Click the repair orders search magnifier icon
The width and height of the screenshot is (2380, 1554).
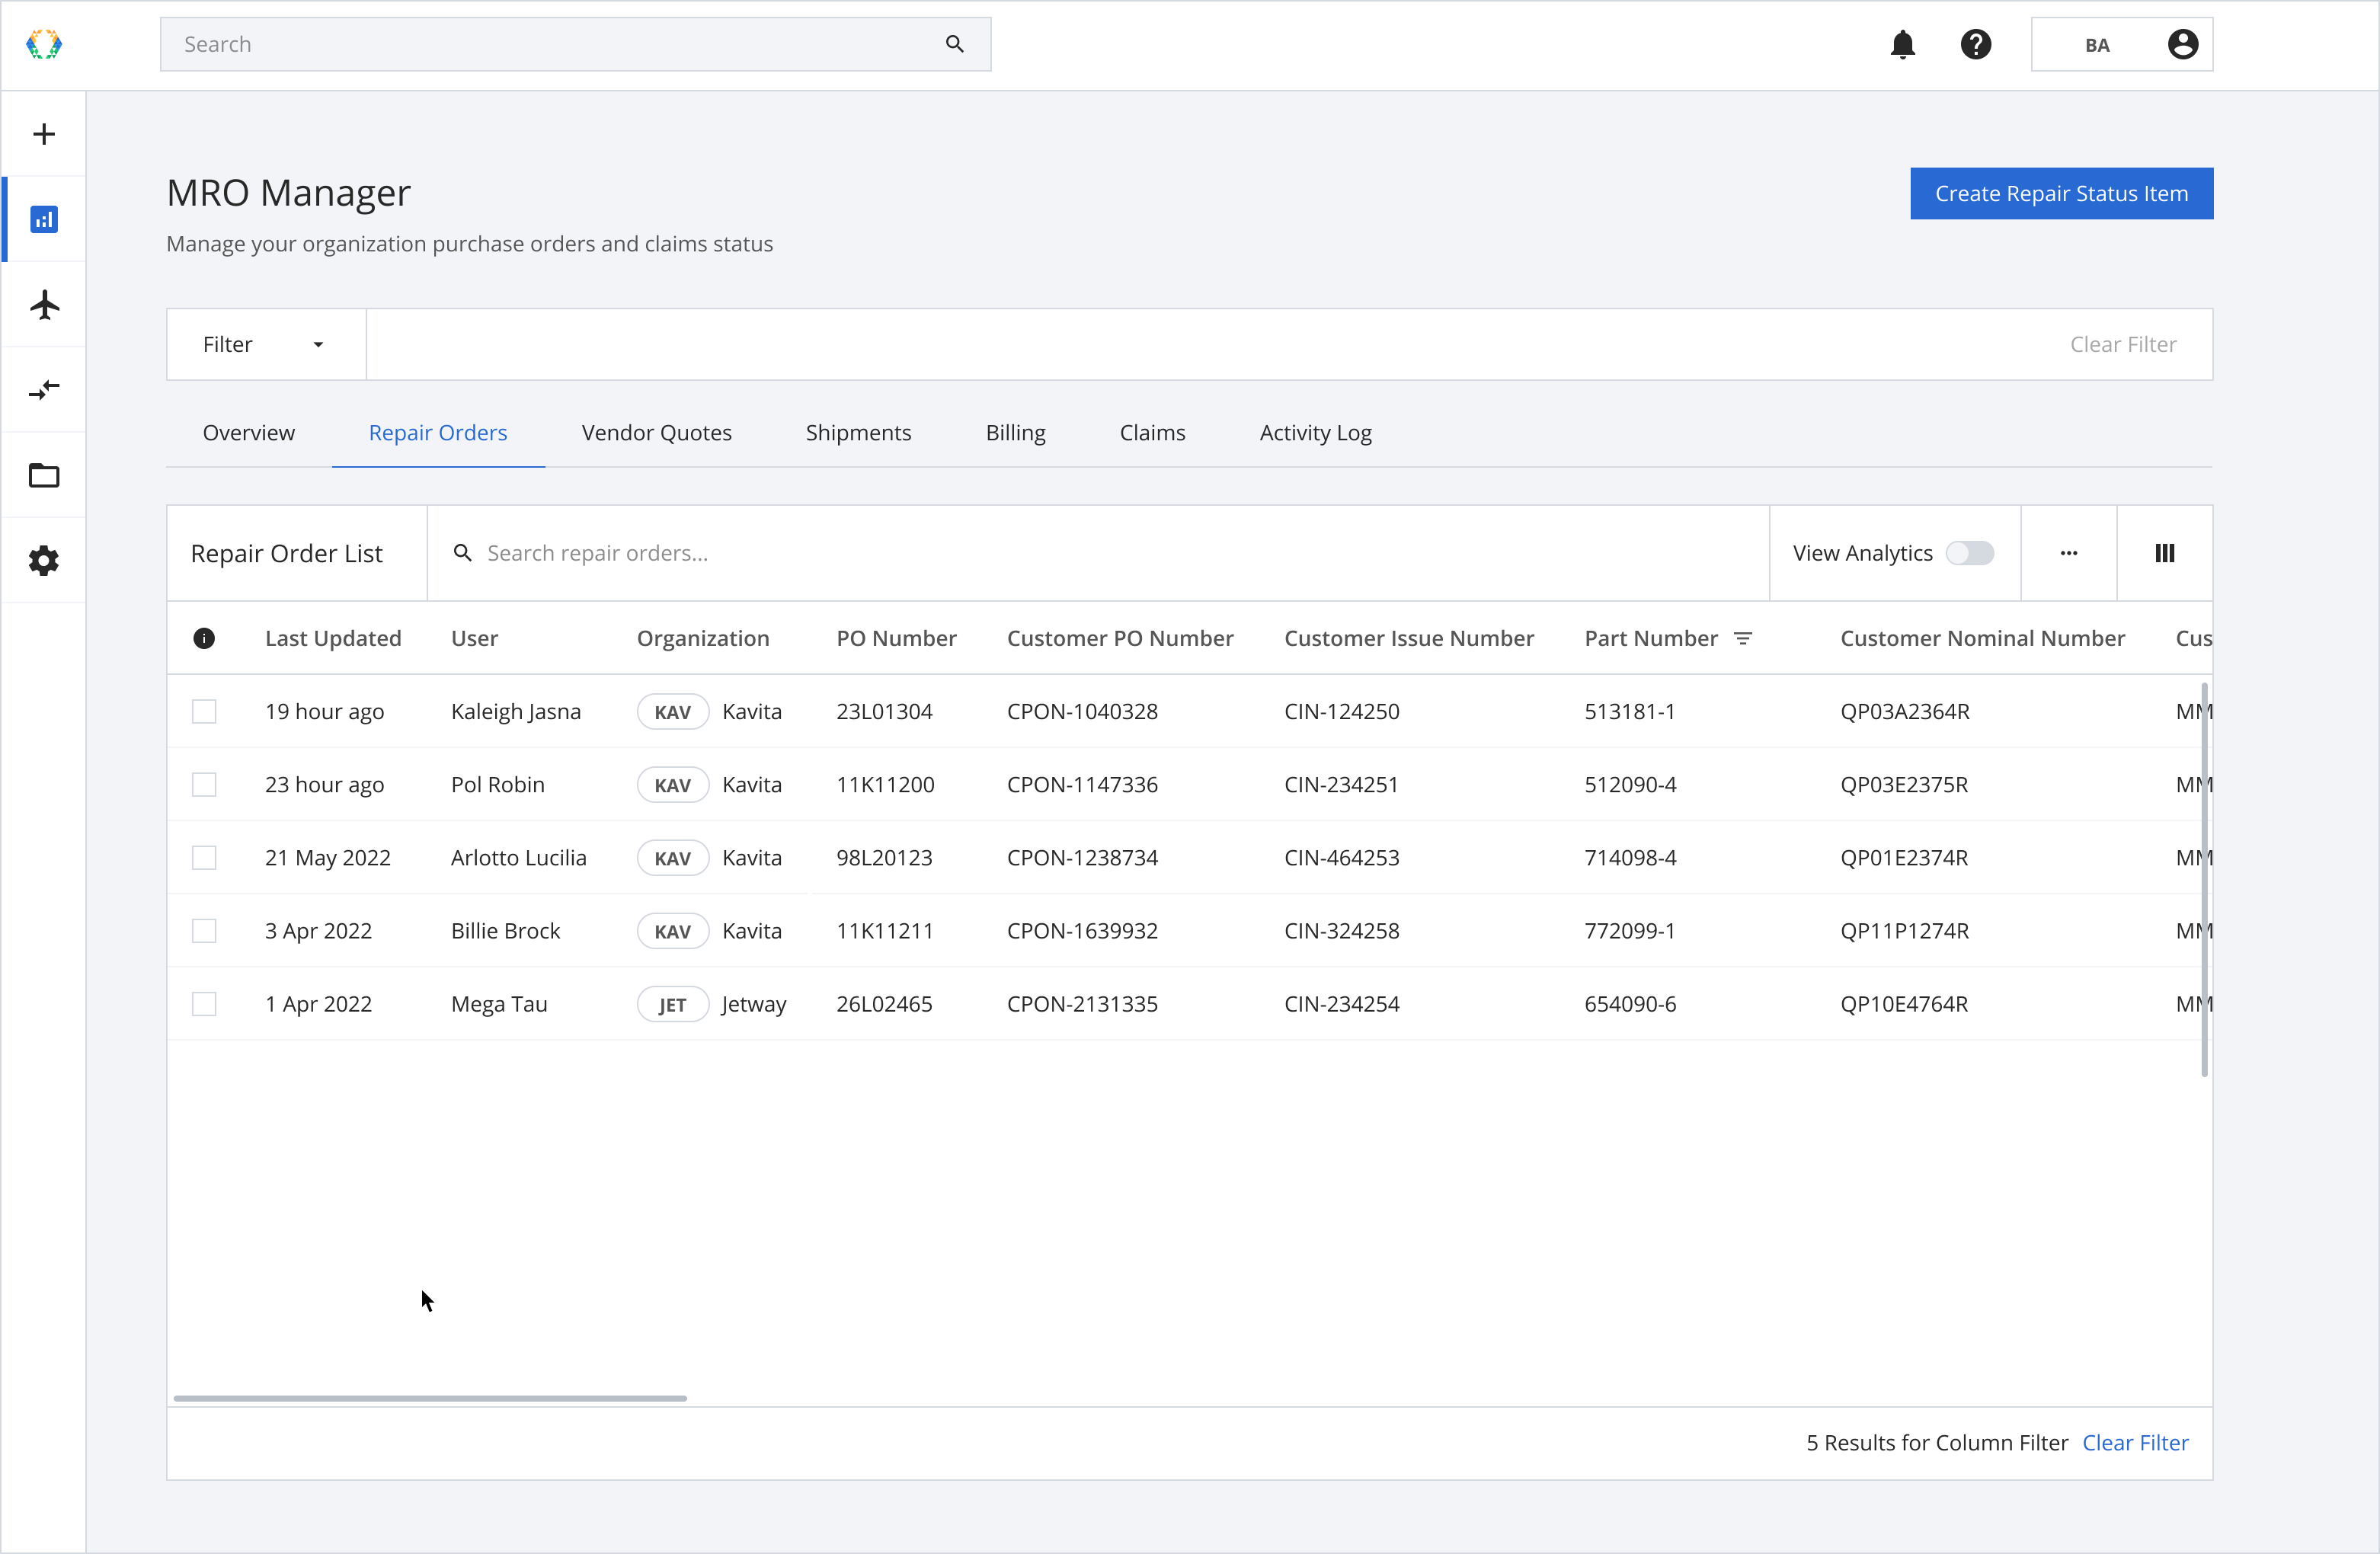tap(462, 553)
